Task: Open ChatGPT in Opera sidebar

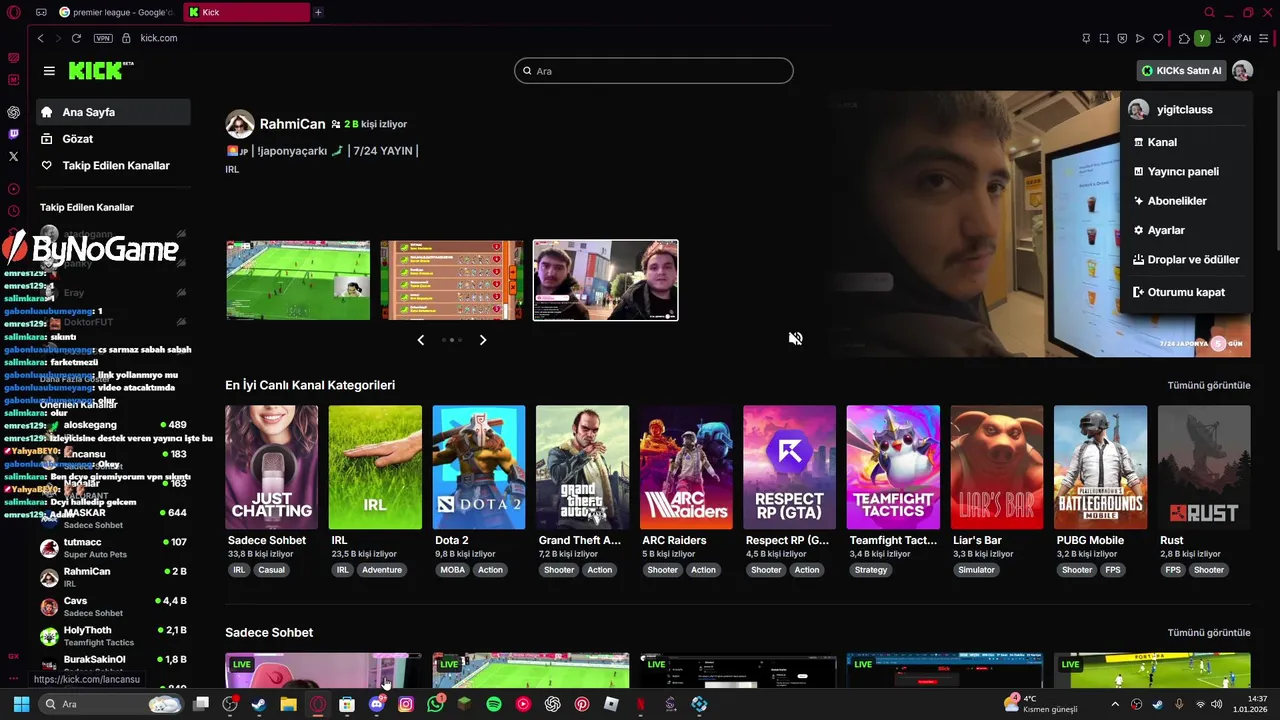Action: point(13,112)
